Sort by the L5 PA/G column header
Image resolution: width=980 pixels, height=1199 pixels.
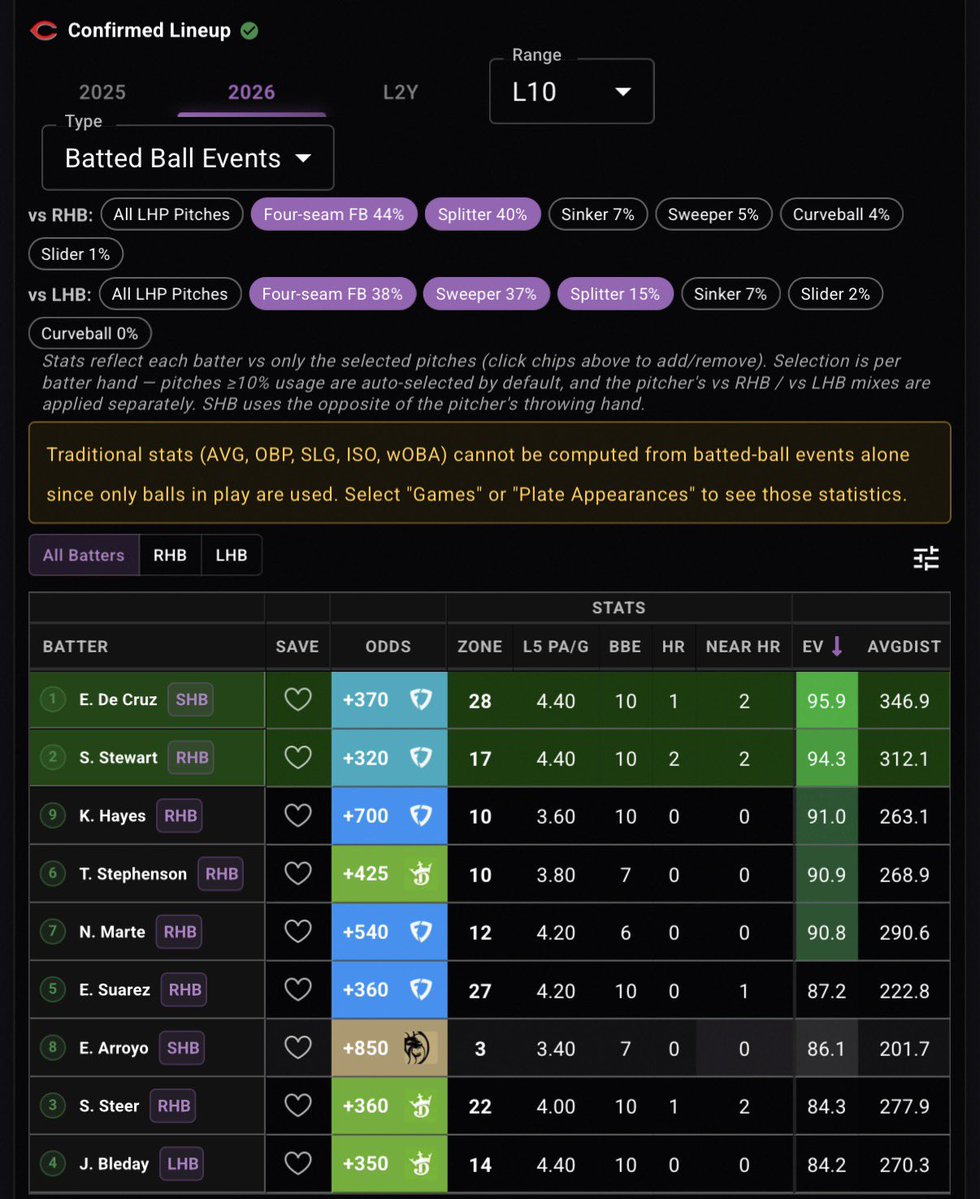pos(556,647)
